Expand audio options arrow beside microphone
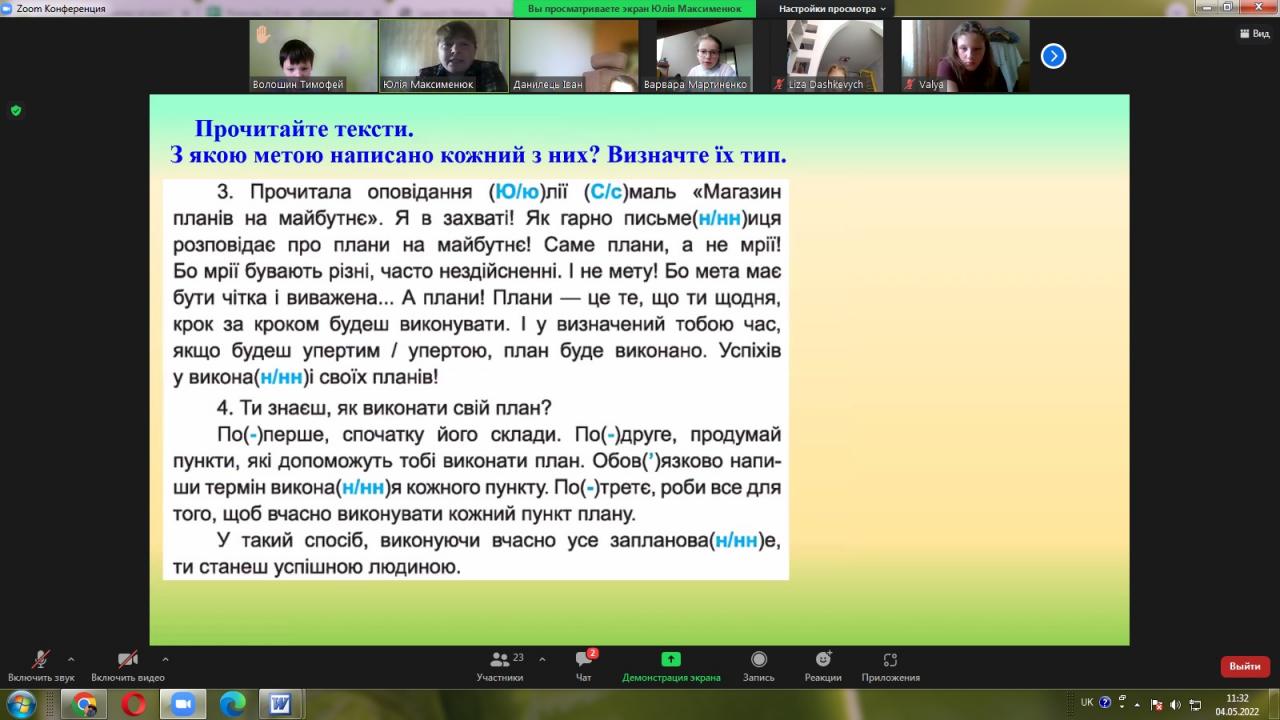The height and width of the screenshot is (720, 1280). point(71,659)
